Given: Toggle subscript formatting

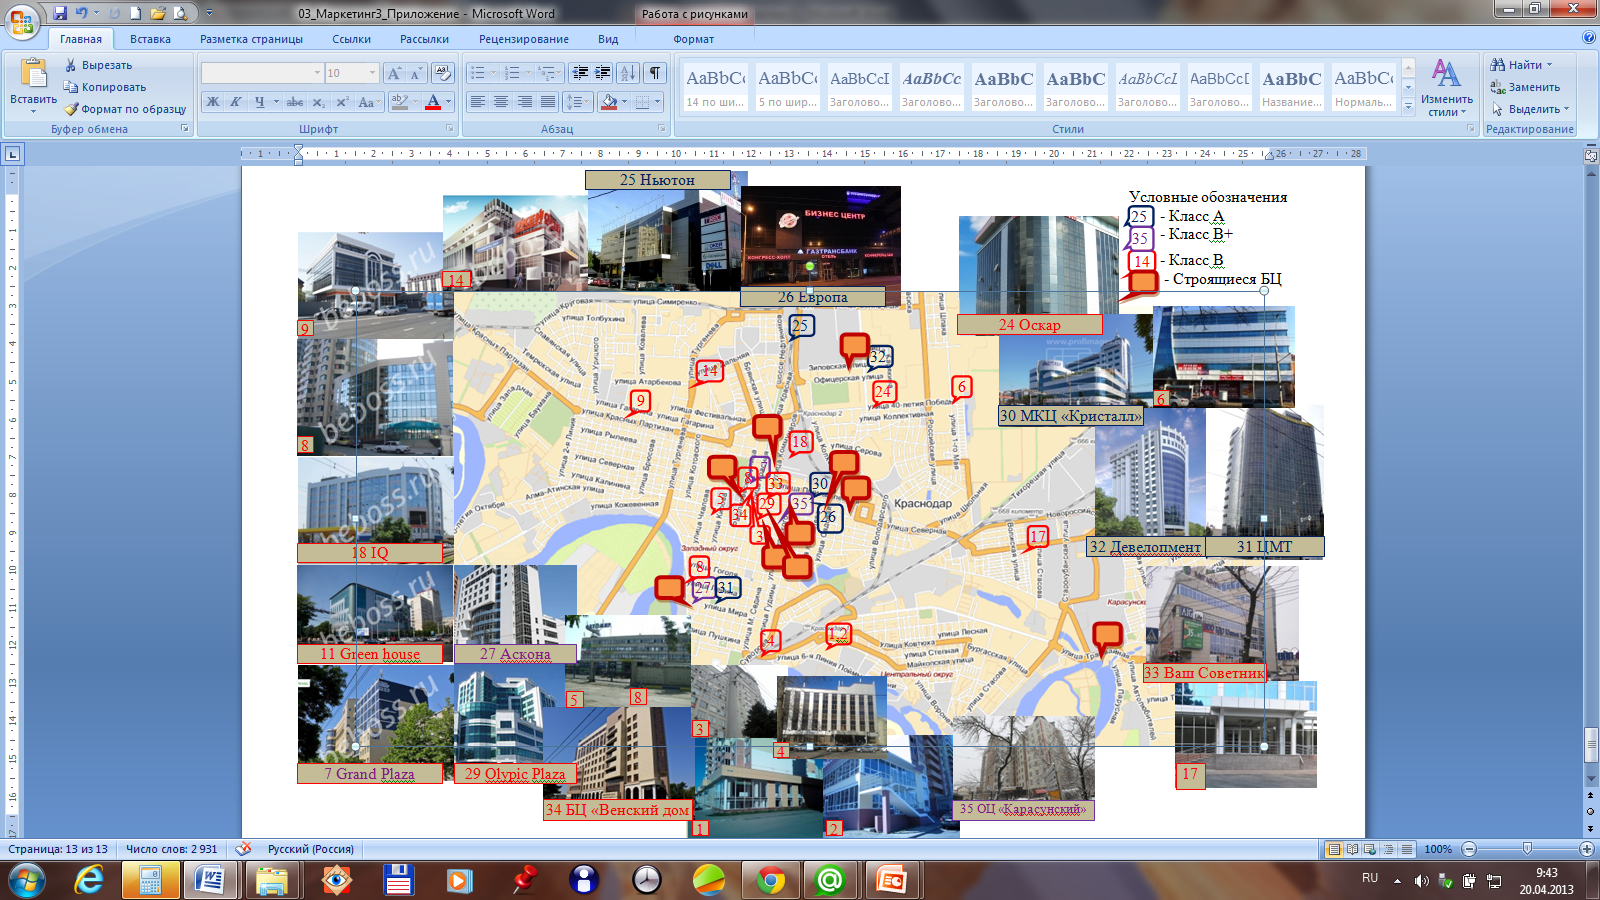Looking at the screenshot, I should point(318,102).
